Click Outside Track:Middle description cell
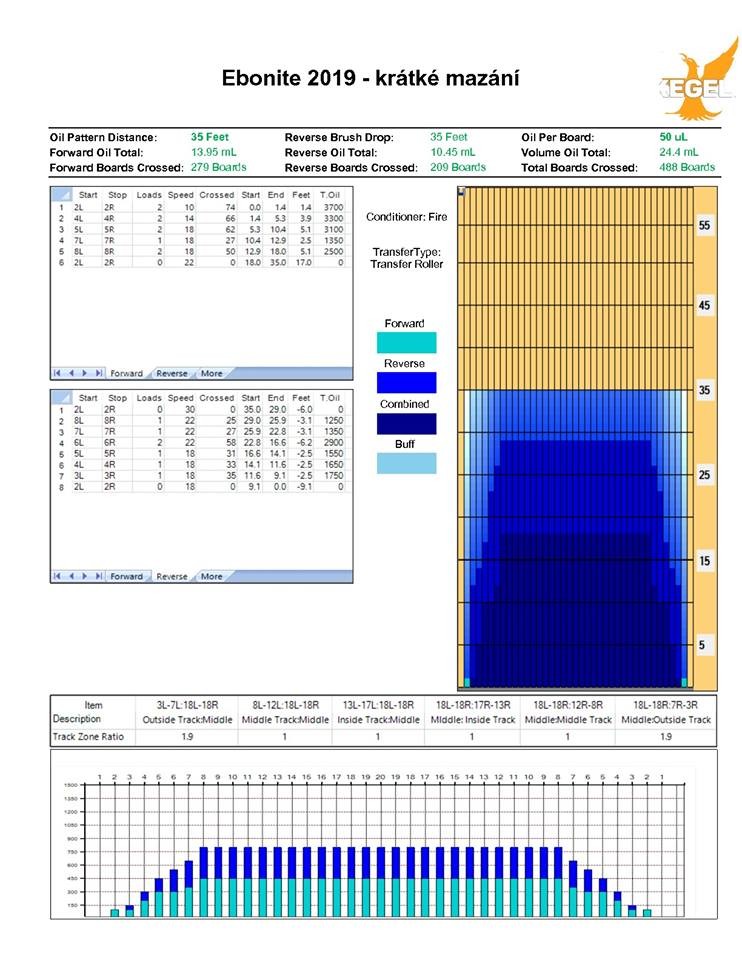 click(187, 720)
